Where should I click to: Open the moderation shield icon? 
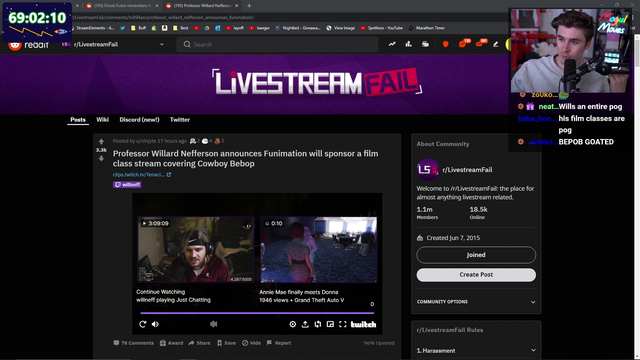tap(445, 44)
